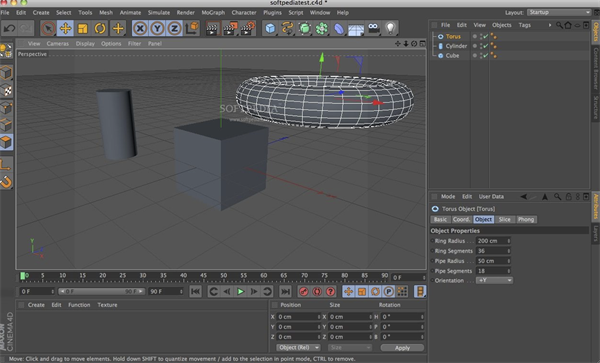Screen dimensions: 600x363
Task: Open the MoGraph menu
Action: click(x=213, y=12)
